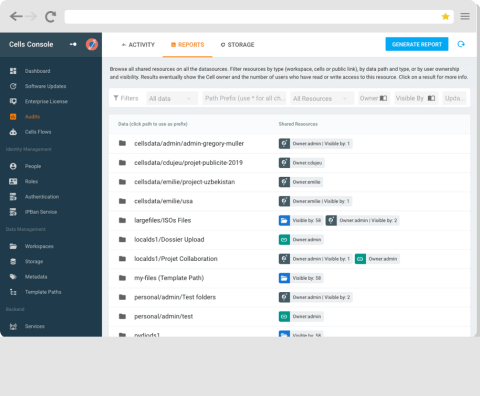The height and width of the screenshot is (396, 480).
Task: Click the yellow bookmark star
Action: point(445,16)
